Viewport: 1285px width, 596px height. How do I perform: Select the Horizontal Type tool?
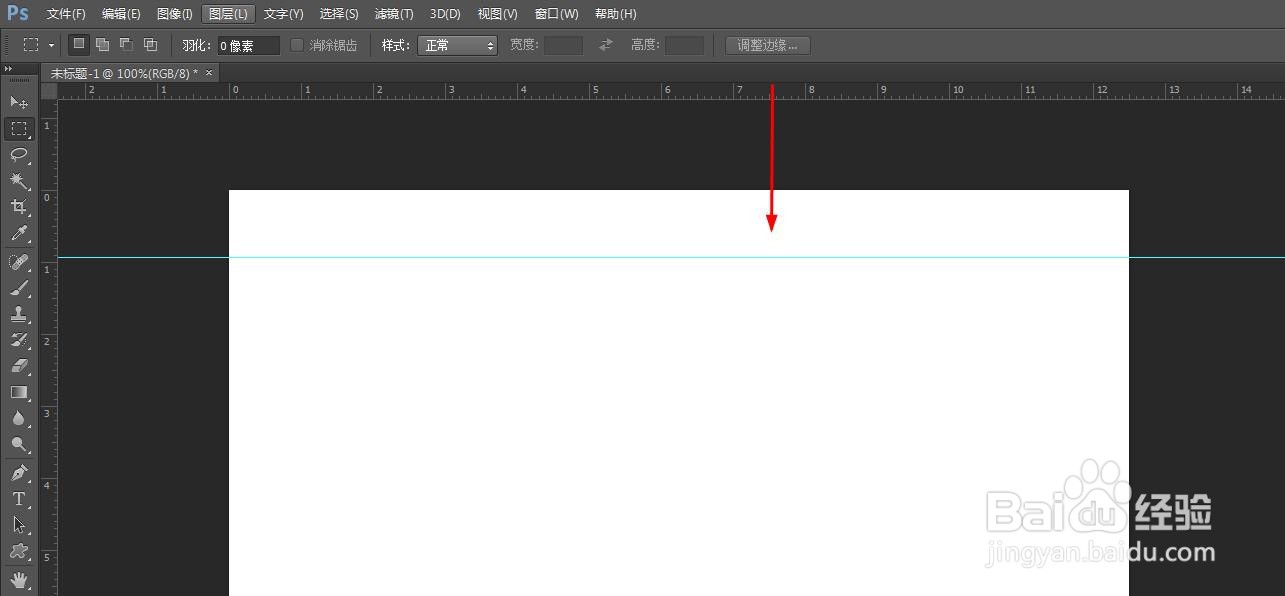click(19, 499)
